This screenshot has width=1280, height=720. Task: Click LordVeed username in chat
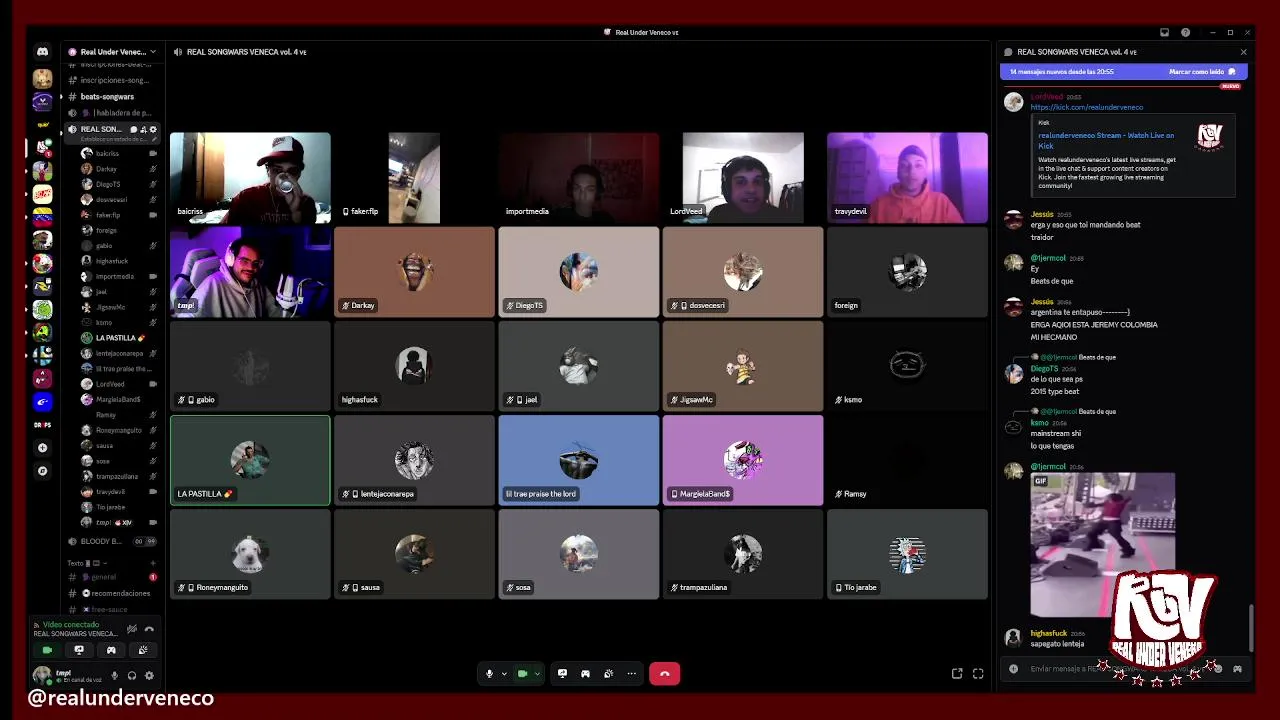point(1046,97)
